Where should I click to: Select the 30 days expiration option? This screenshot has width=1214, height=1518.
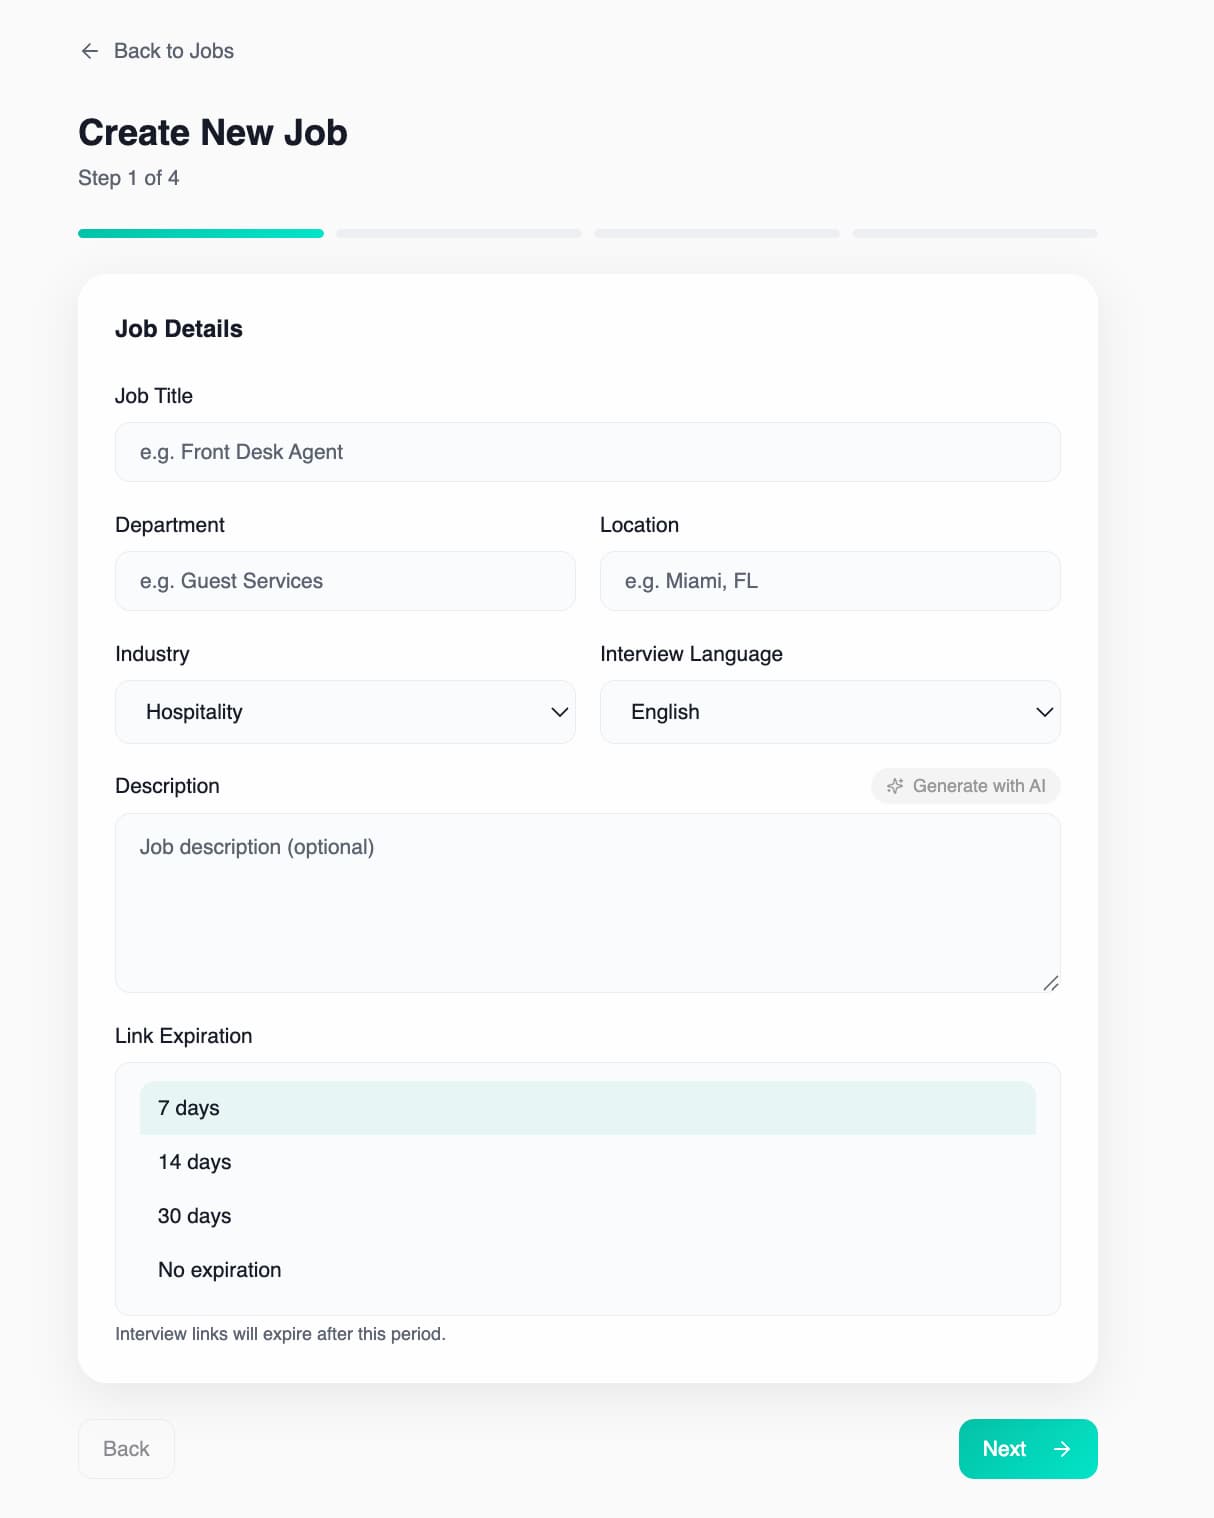pos(588,1216)
